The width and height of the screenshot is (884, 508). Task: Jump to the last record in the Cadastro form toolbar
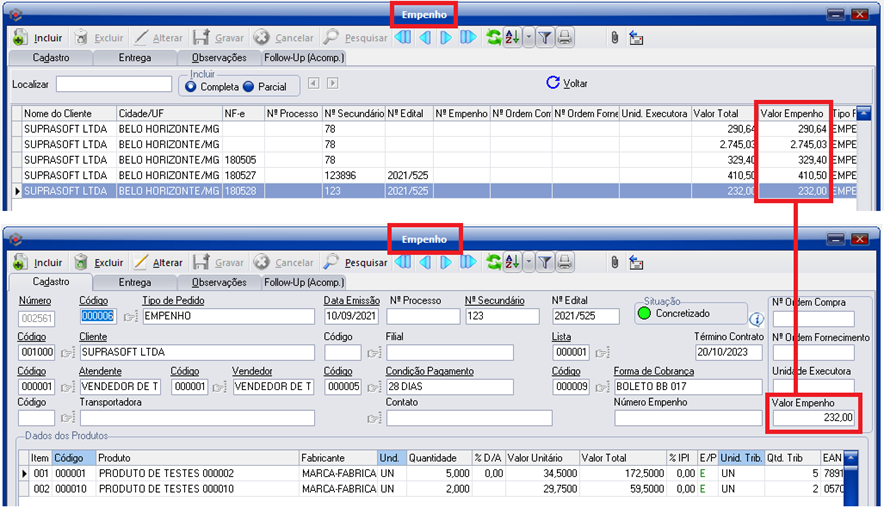[x=467, y=262]
